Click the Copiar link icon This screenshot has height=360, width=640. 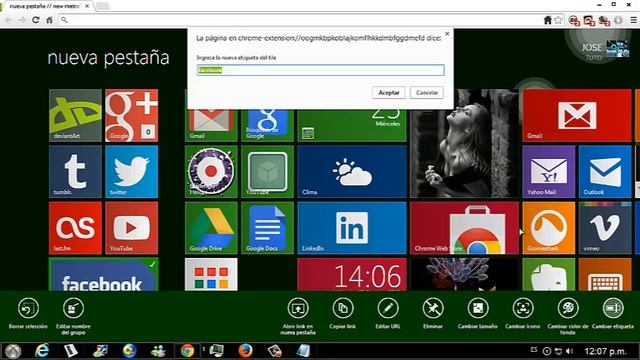click(x=343, y=308)
